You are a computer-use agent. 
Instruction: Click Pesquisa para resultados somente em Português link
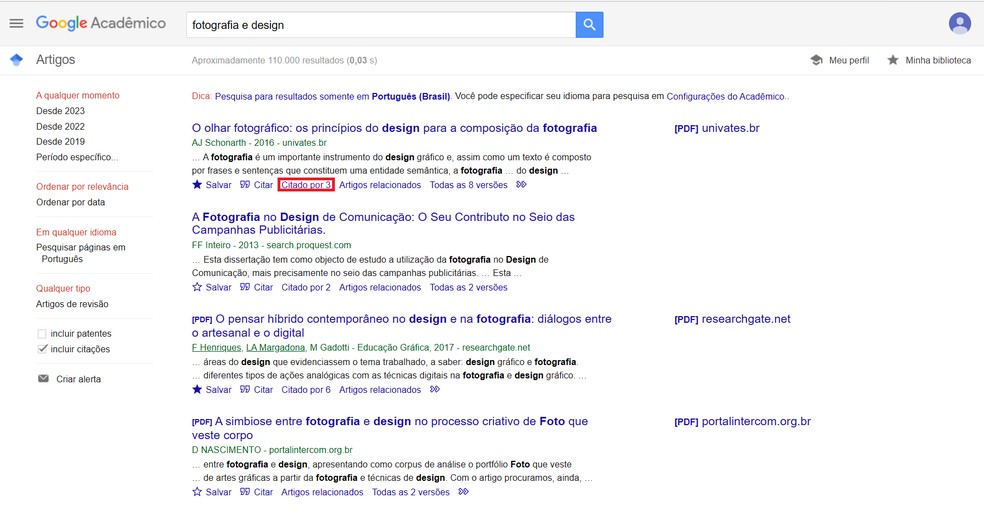coord(333,97)
